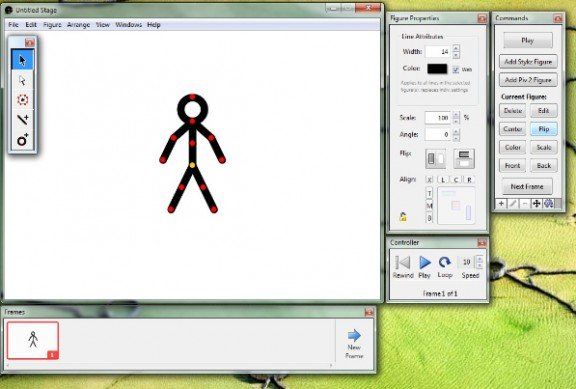Toggle the checkbox next to Color swatch
This screenshot has width=576, height=389.
point(456,69)
